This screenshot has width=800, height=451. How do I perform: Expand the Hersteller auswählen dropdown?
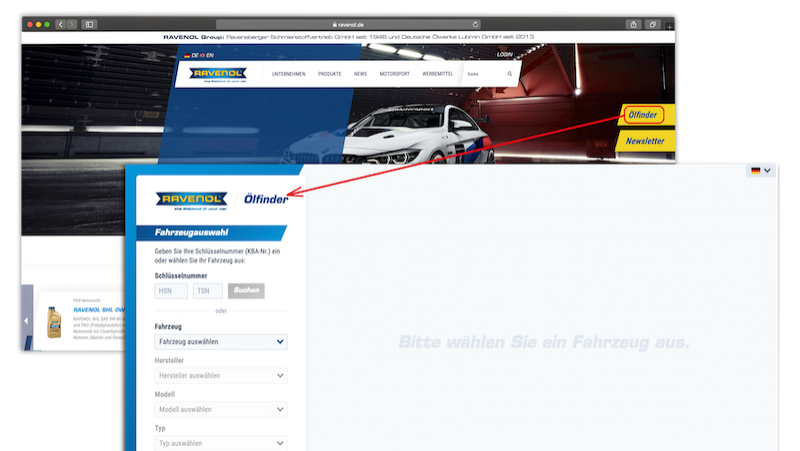(221, 376)
